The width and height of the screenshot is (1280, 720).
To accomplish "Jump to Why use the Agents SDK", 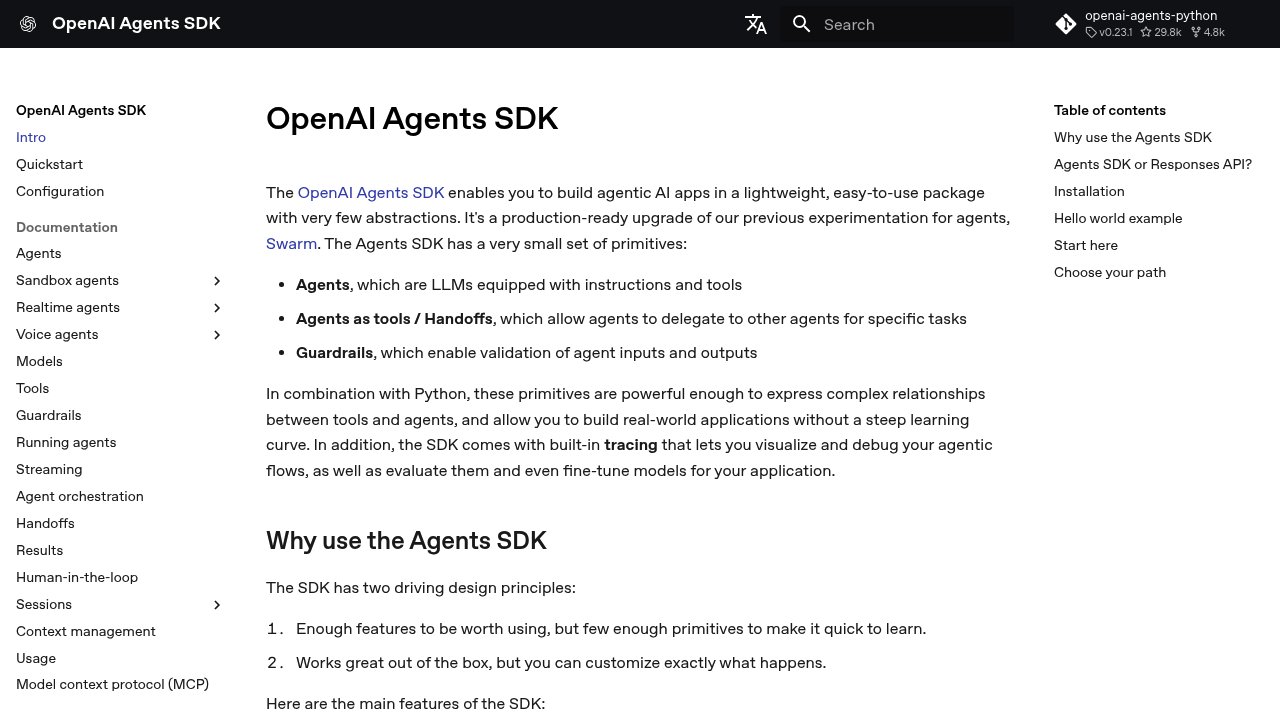I will click(1133, 138).
